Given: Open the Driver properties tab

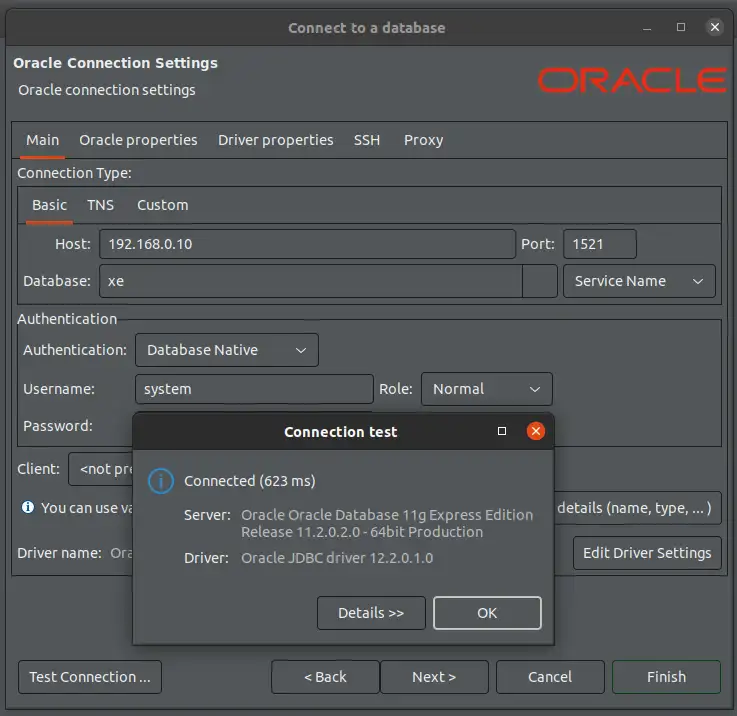Looking at the screenshot, I should coord(275,140).
